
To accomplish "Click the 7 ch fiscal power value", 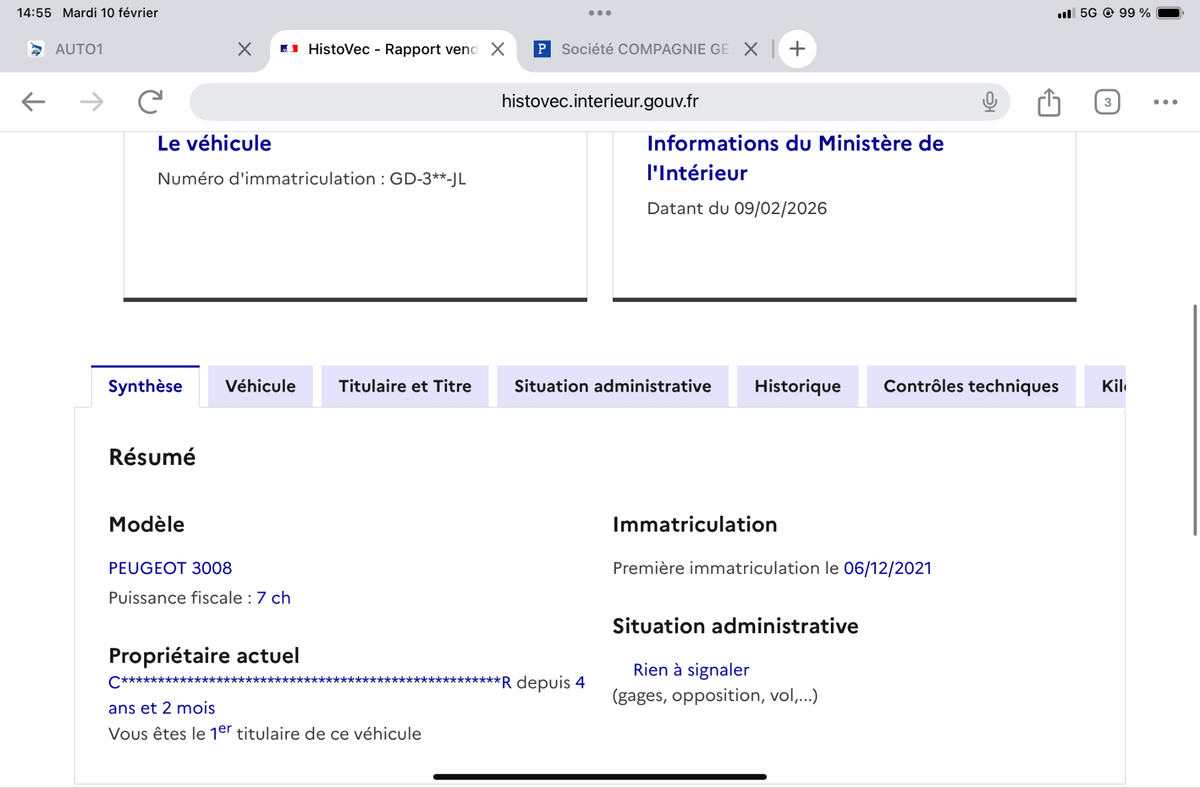I will tap(273, 598).
